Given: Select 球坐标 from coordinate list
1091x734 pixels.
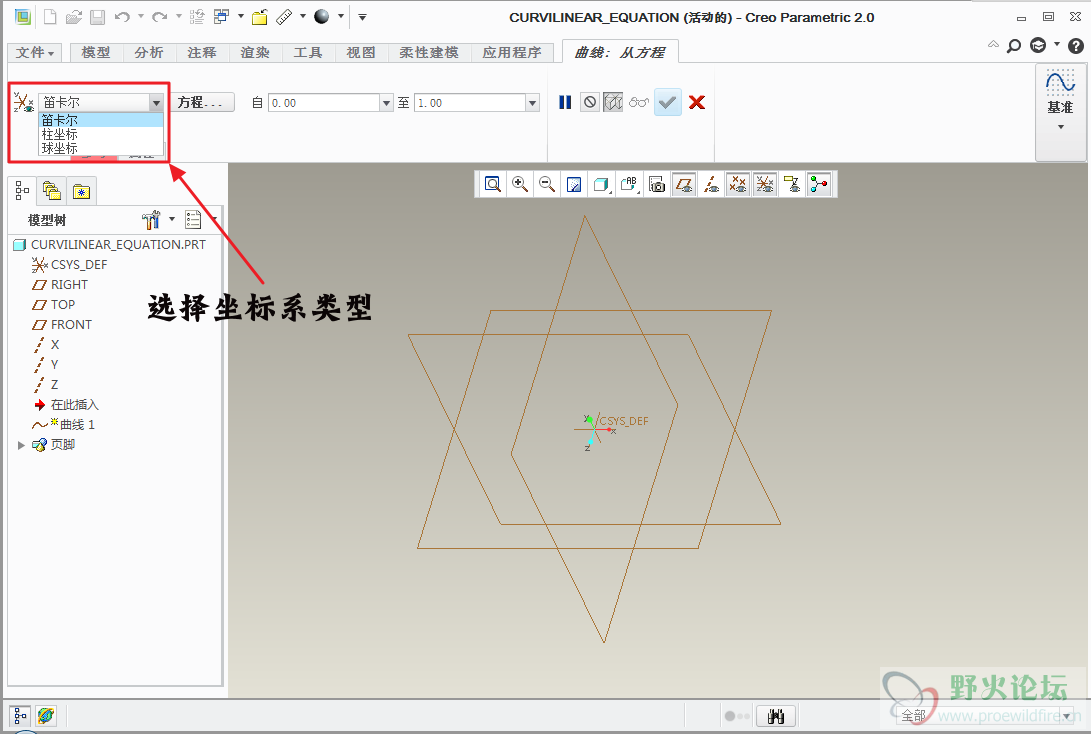Looking at the screenshot, I should (x=101, y=148).
